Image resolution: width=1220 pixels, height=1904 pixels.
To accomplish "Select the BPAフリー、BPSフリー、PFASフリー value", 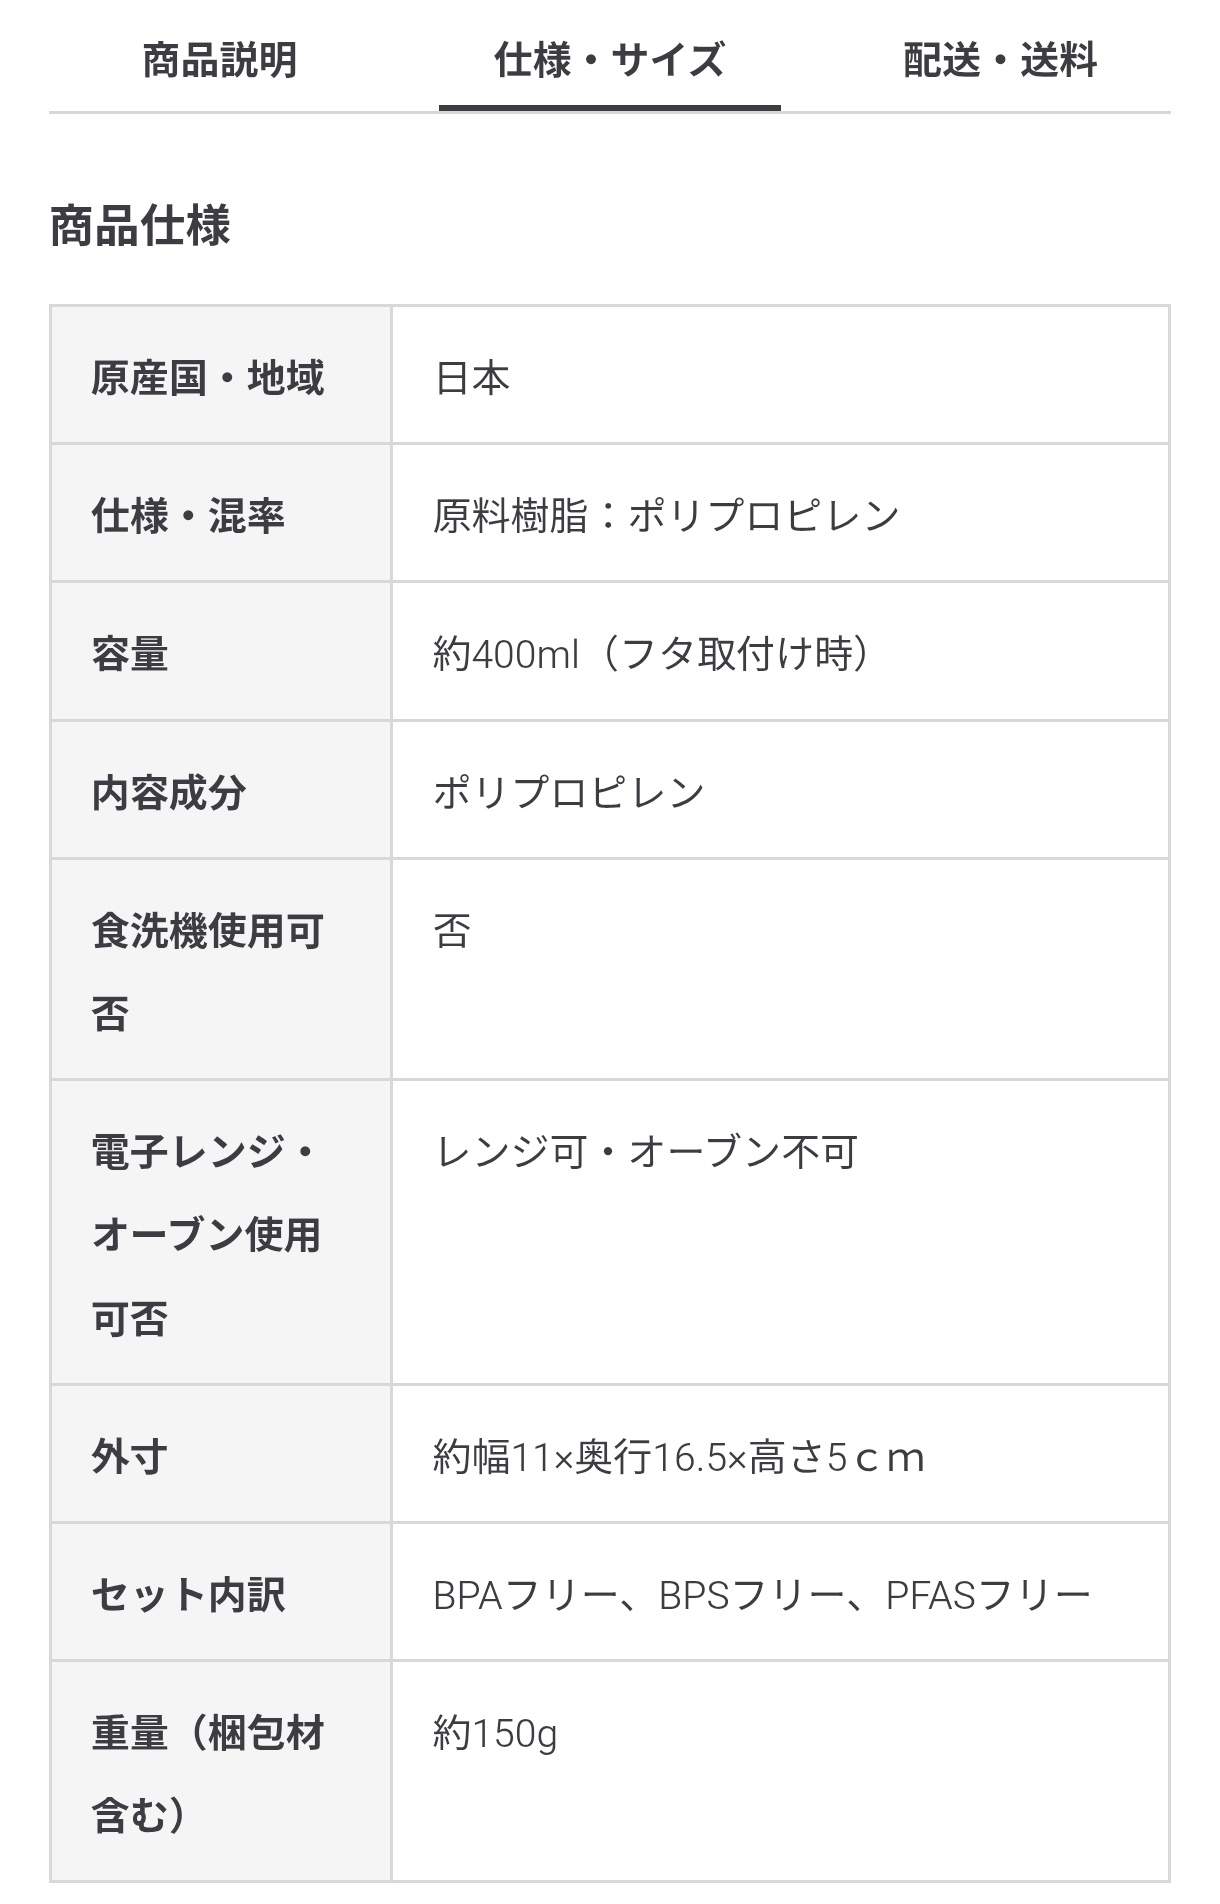I will 762,1595.
